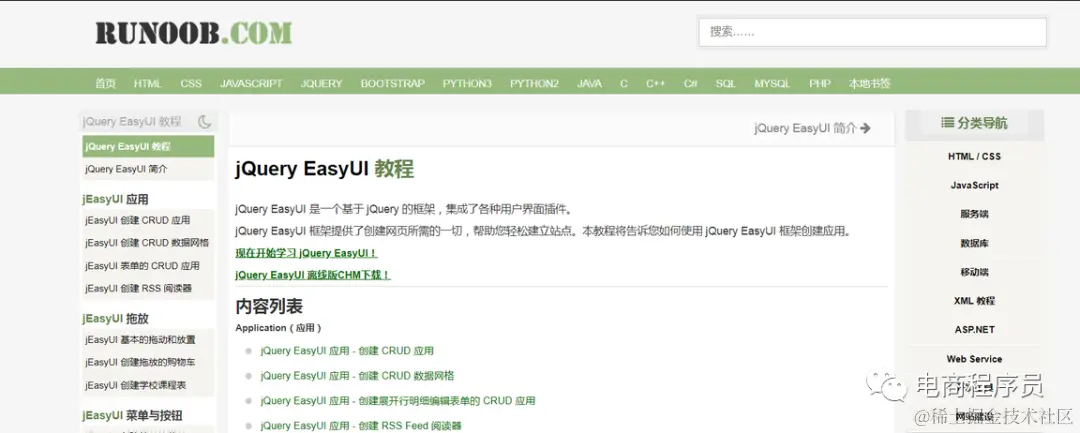Image resolution: width=1080 pixels, height=433 pixels.
Task: Select sidebar item jEasyUI 基本的拖动和放置
Action: pos(148,339)
